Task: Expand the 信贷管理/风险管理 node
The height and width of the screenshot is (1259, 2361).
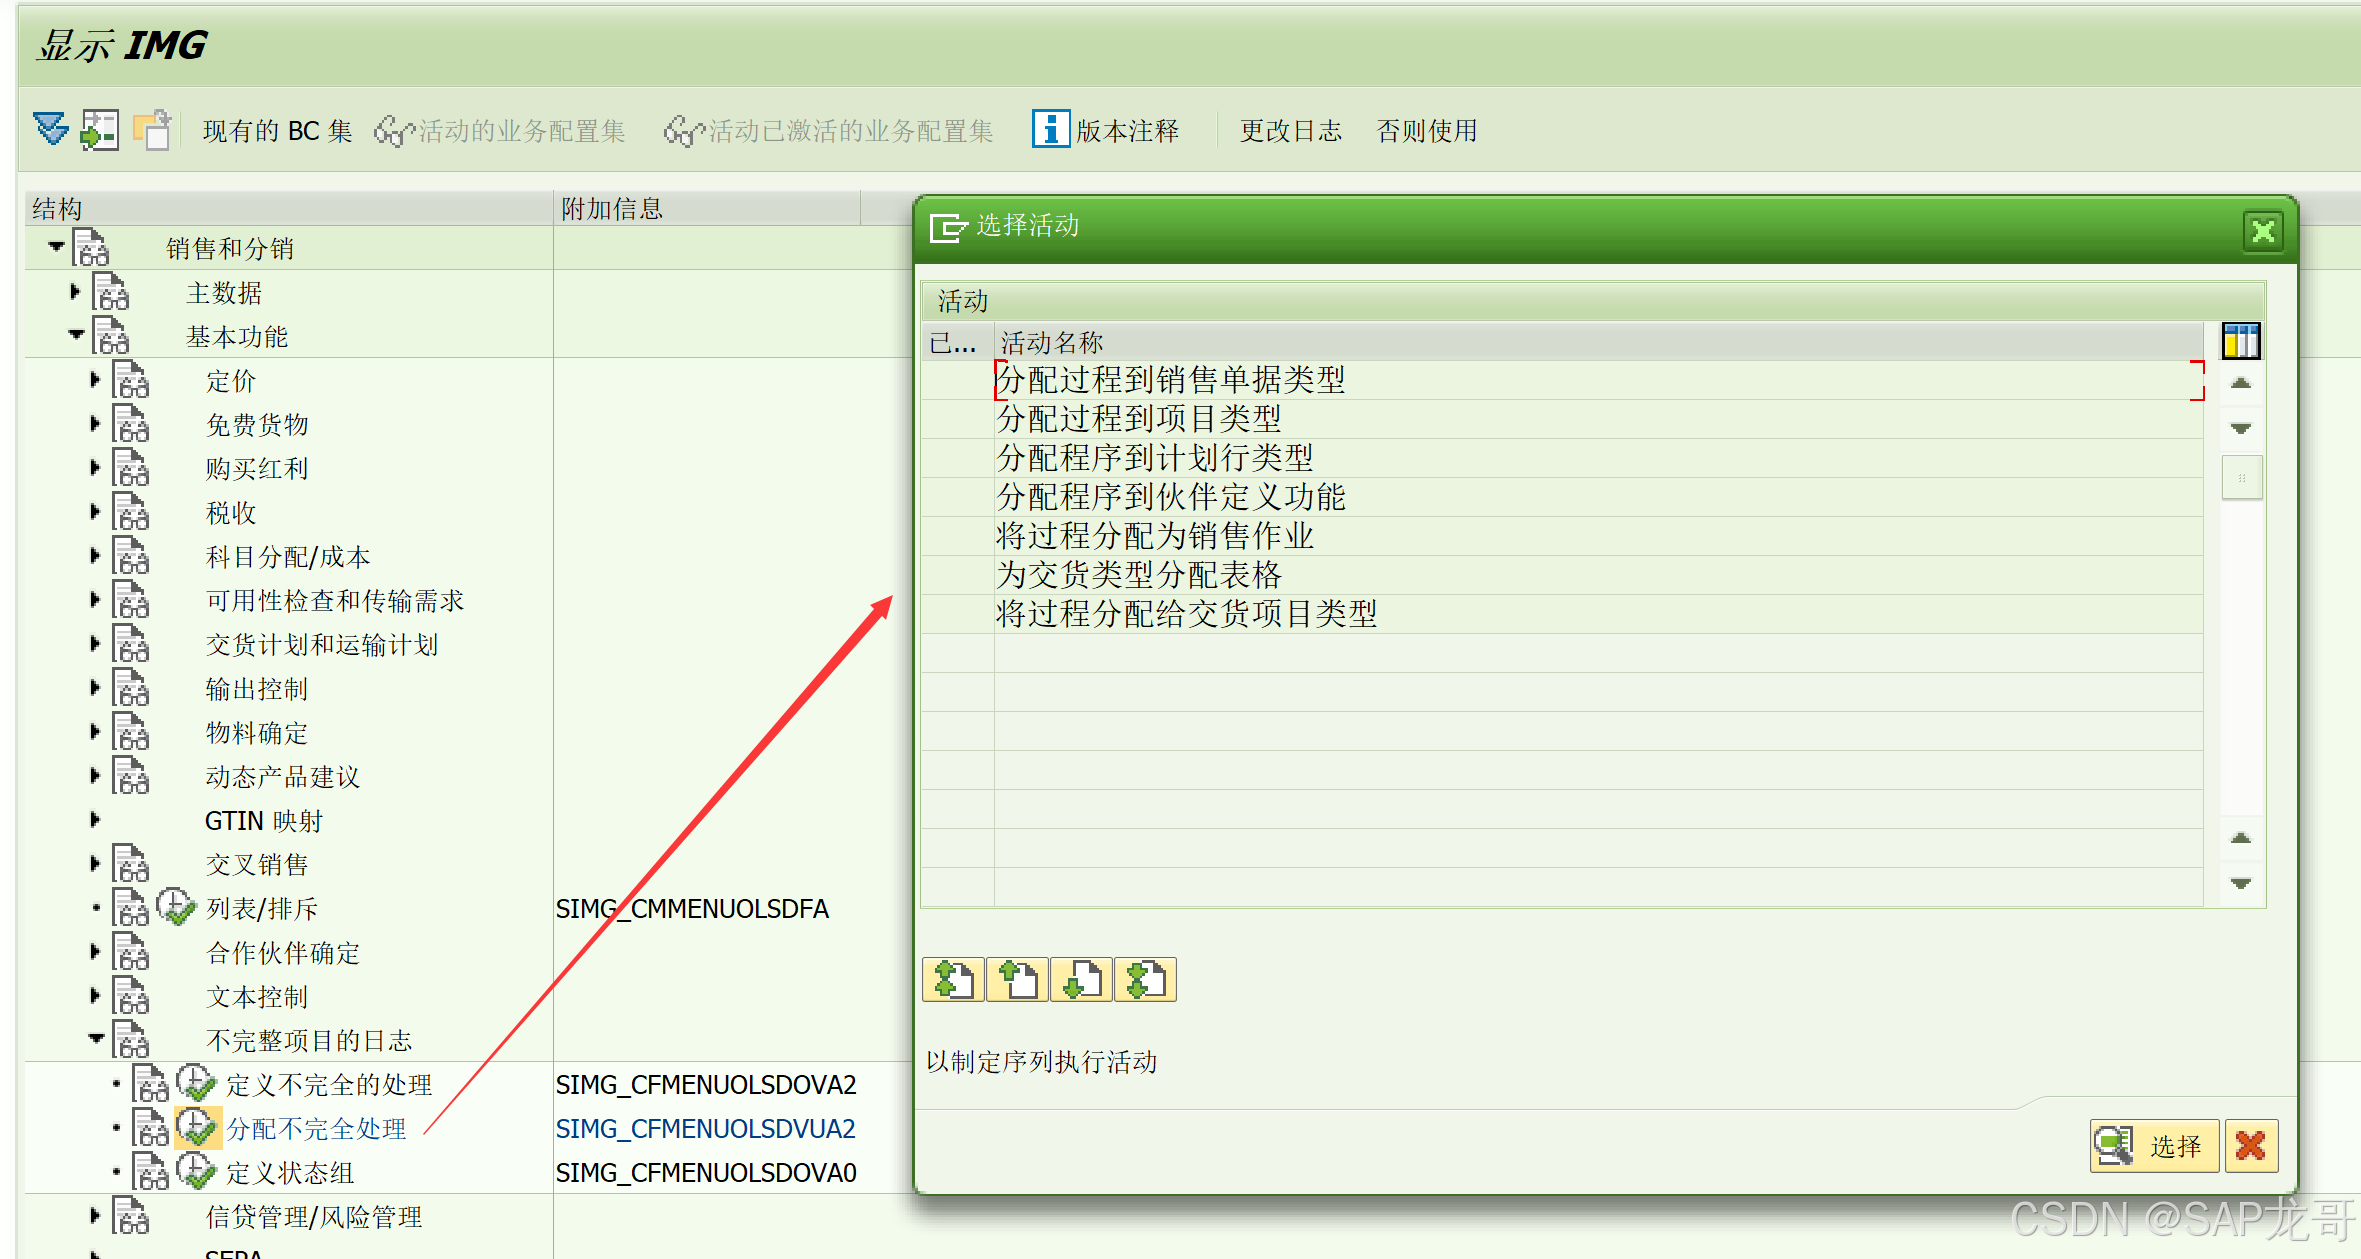Action: [x=95, y=1216]
